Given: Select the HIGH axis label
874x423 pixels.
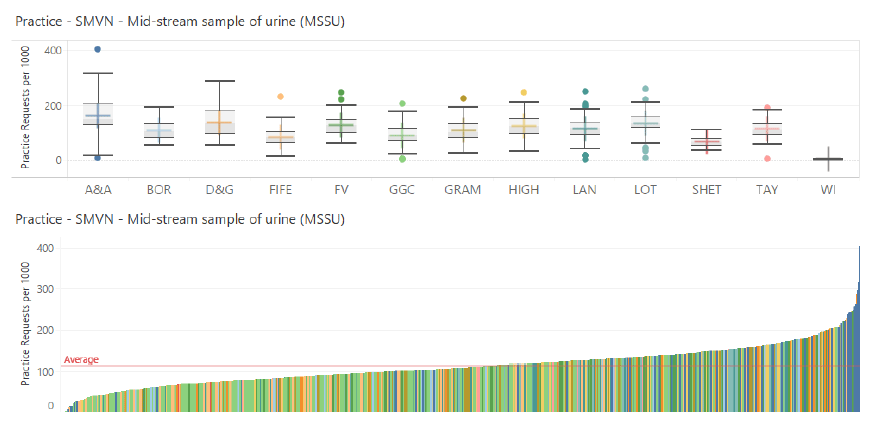Looking at the screenshot, I should (524, 190).
